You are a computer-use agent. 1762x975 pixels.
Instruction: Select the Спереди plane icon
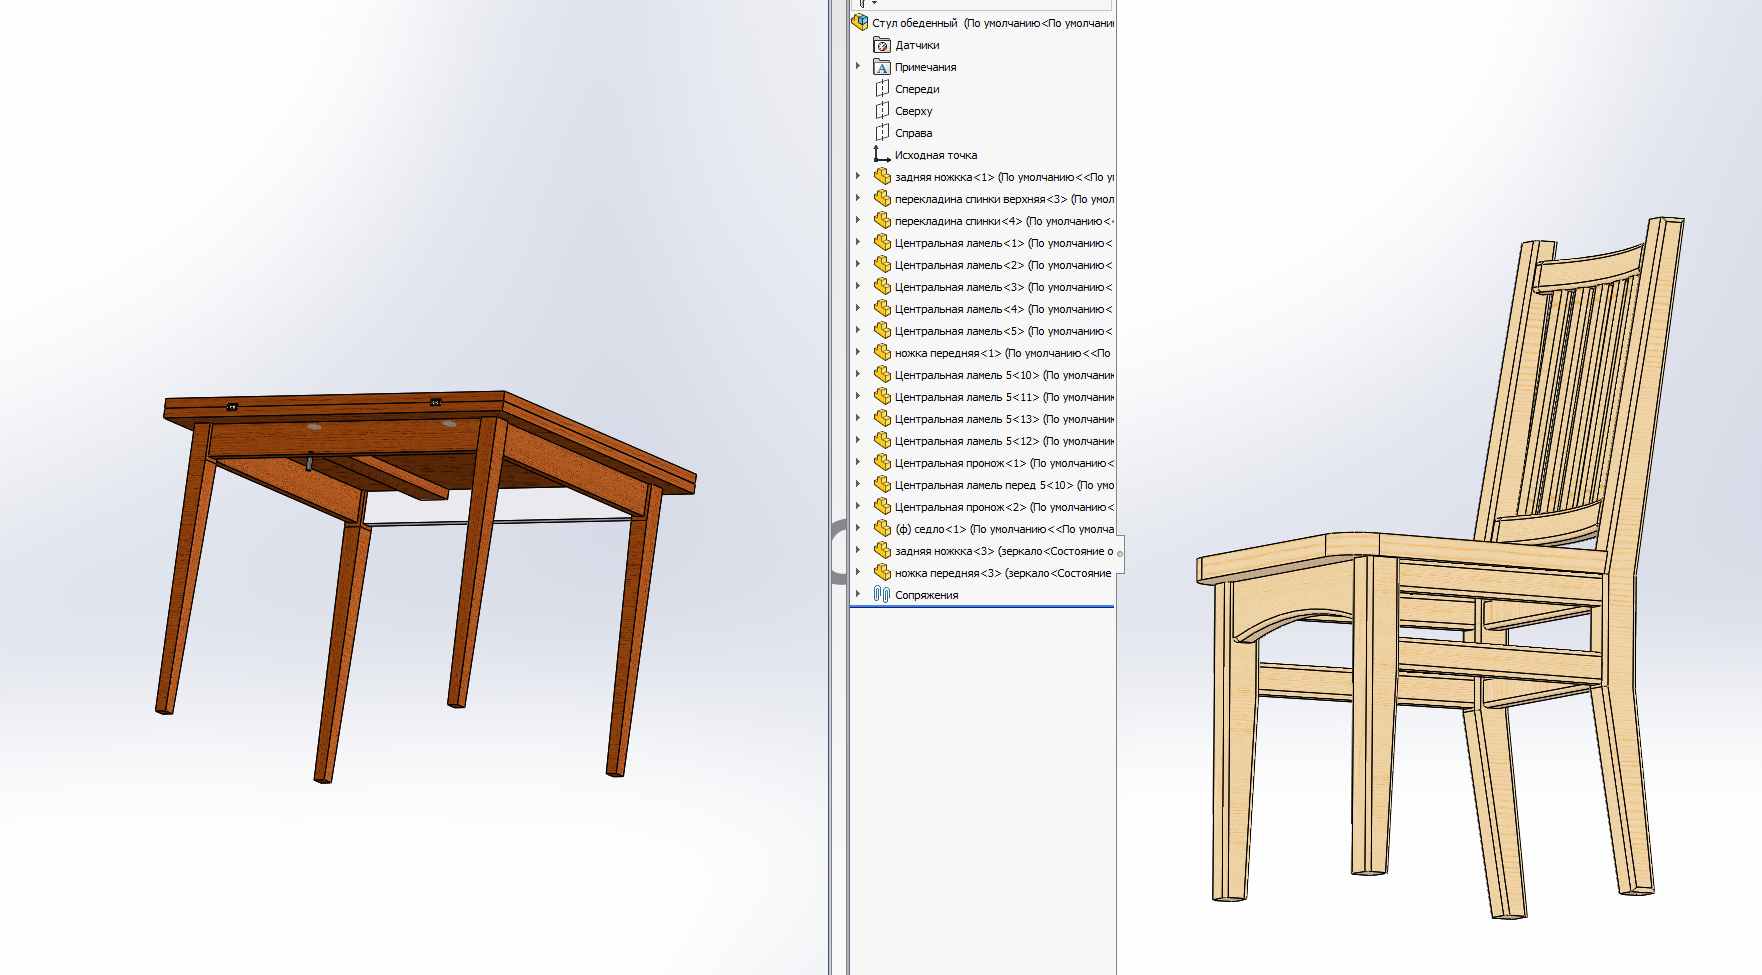pos(882,89)
